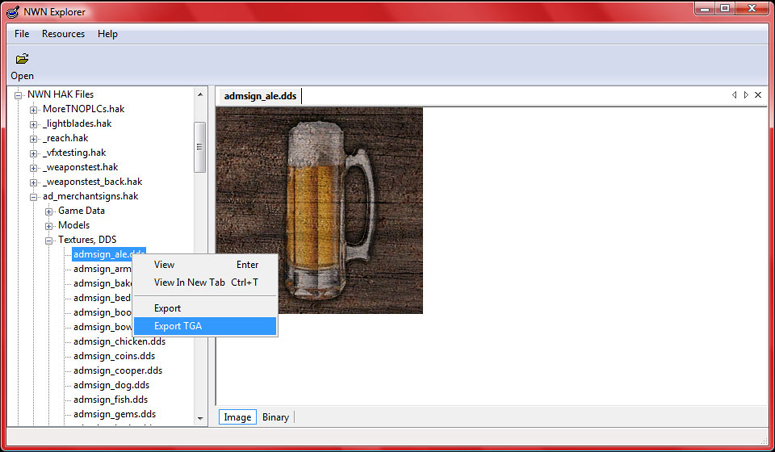Maximize the NWN Explorer window
This screenshot has width=775, height=452.
tap(725, 8)
